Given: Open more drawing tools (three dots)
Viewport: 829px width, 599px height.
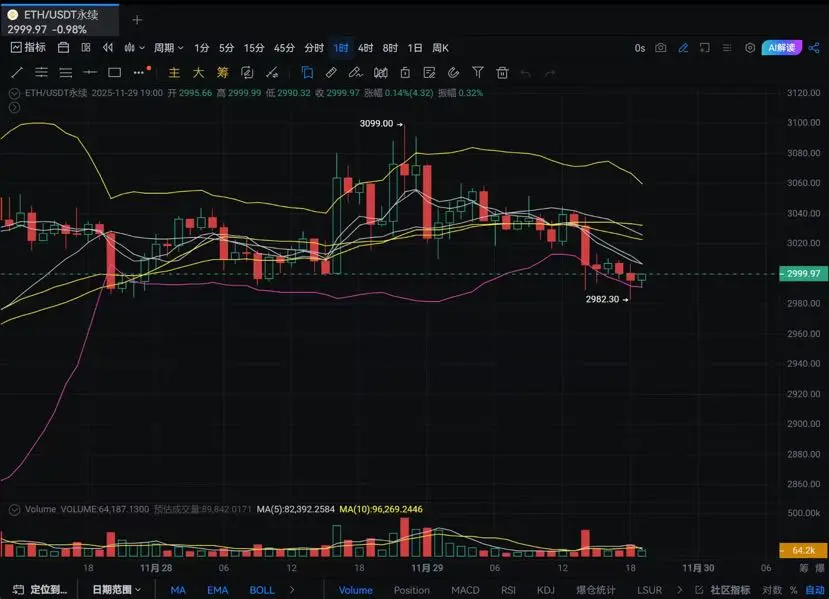Looking at the screenshot, I should [x=140, y=72].
